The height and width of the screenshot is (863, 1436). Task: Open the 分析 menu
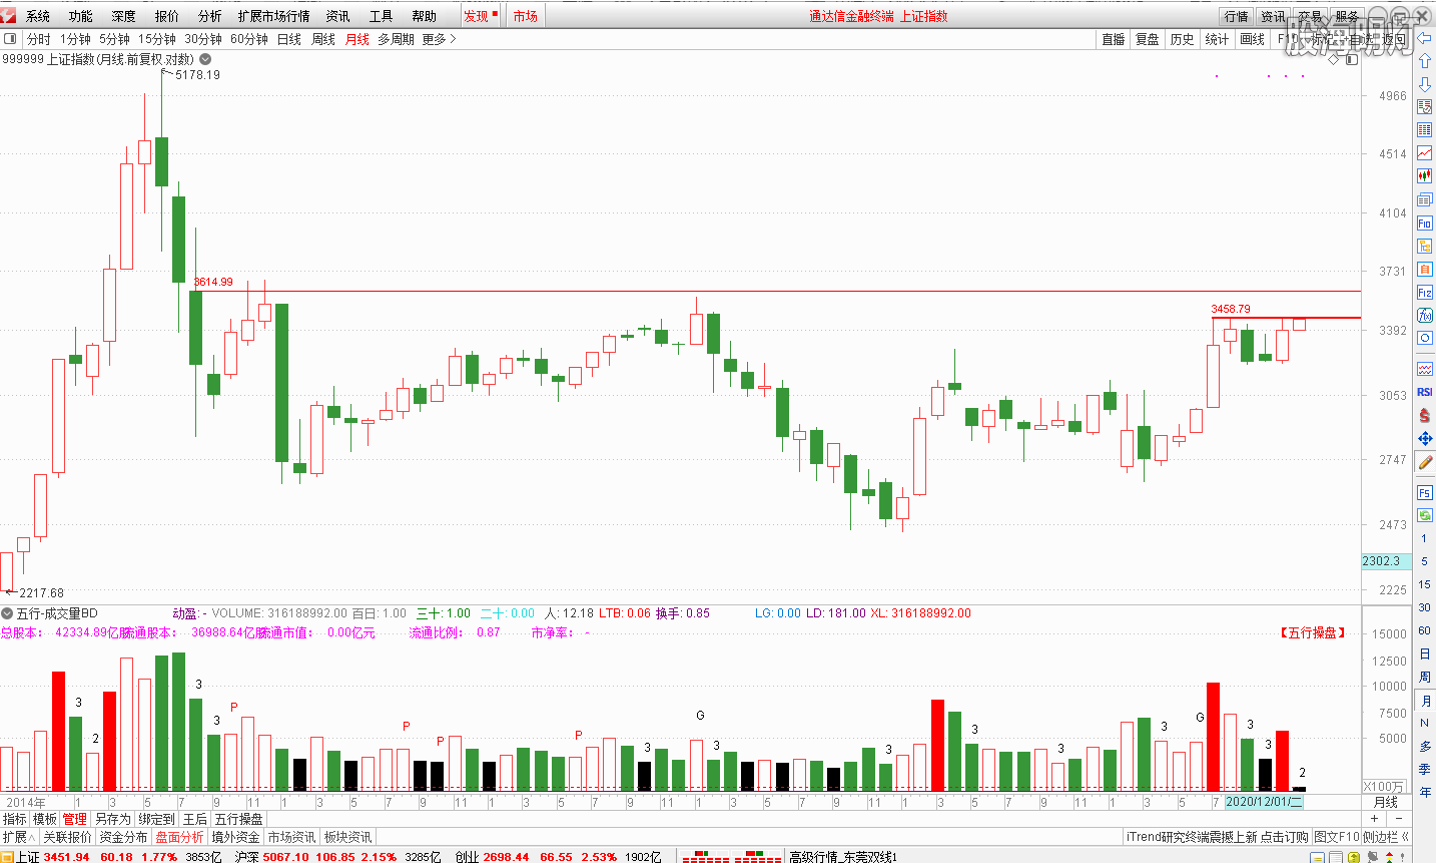(210, 16)
